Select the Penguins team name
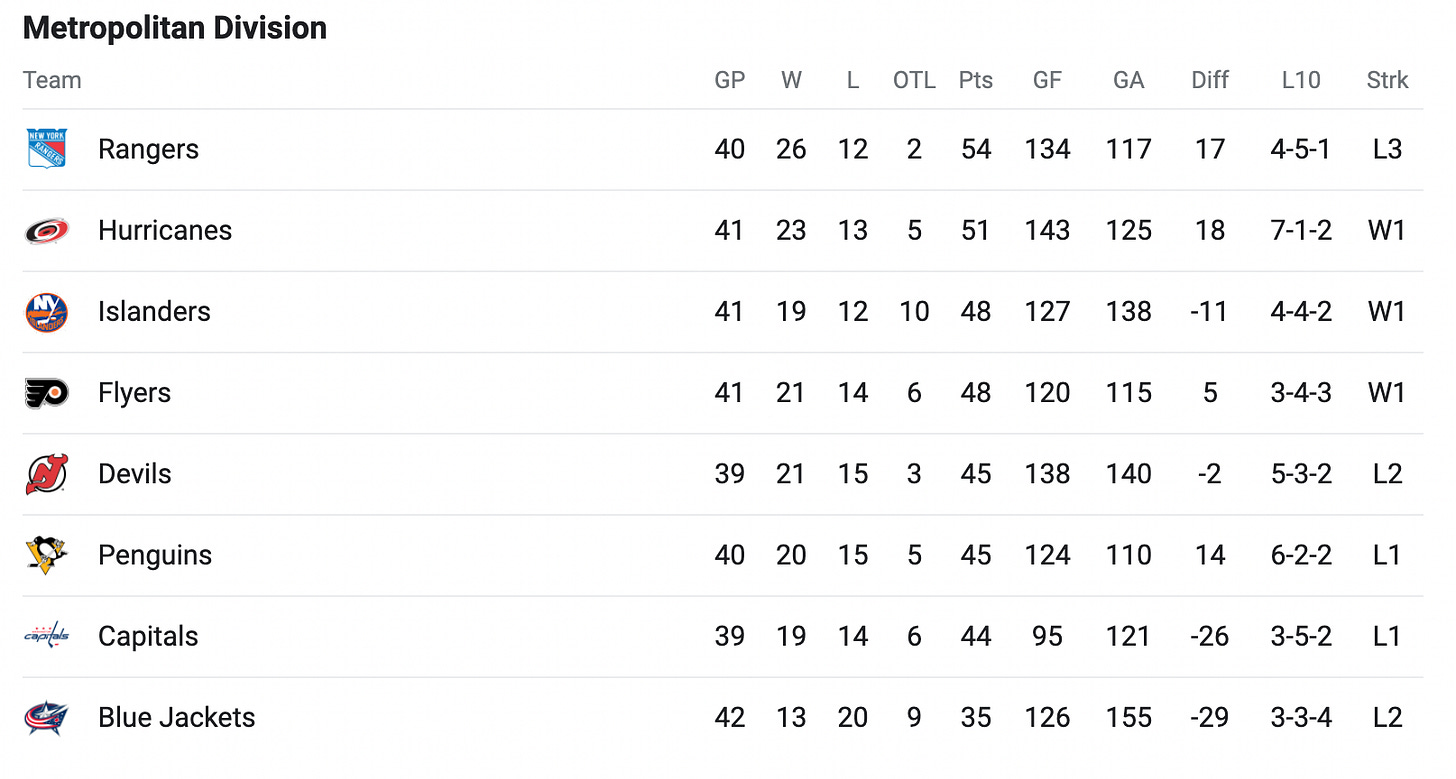 pyautogui.click(x=155, y=555)
